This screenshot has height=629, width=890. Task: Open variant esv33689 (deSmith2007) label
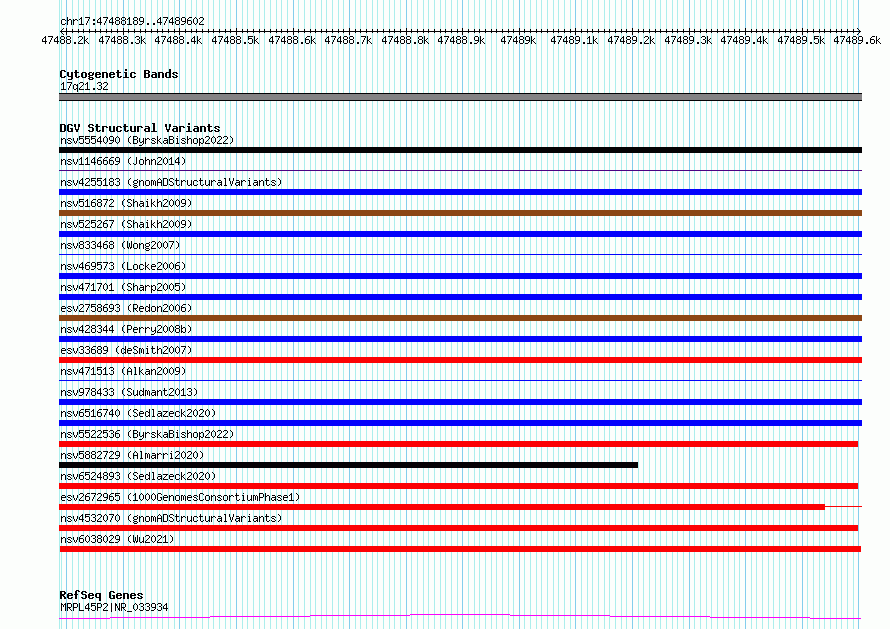126,350
